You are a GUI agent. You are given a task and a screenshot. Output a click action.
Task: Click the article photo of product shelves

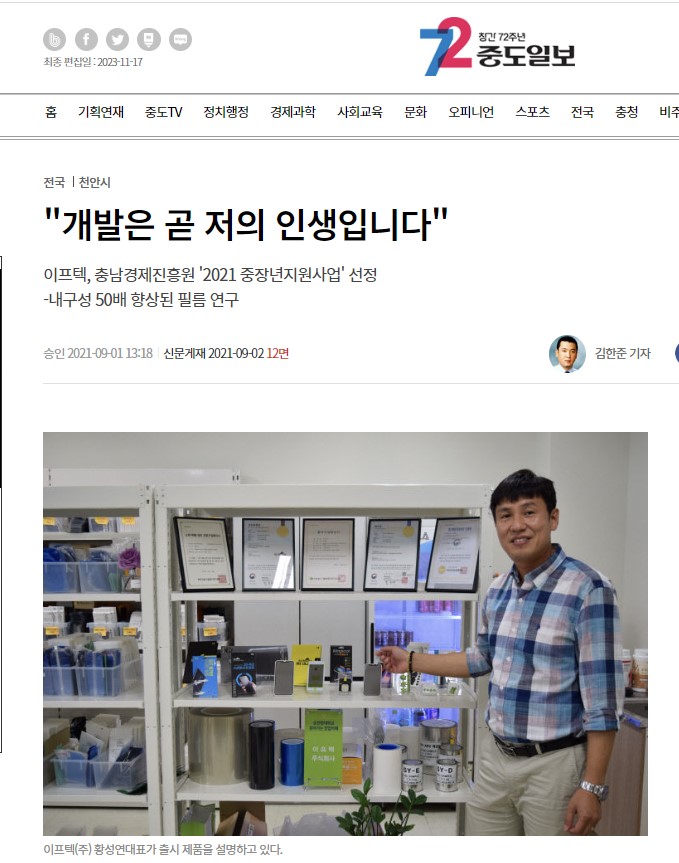(x=345, y=633)
